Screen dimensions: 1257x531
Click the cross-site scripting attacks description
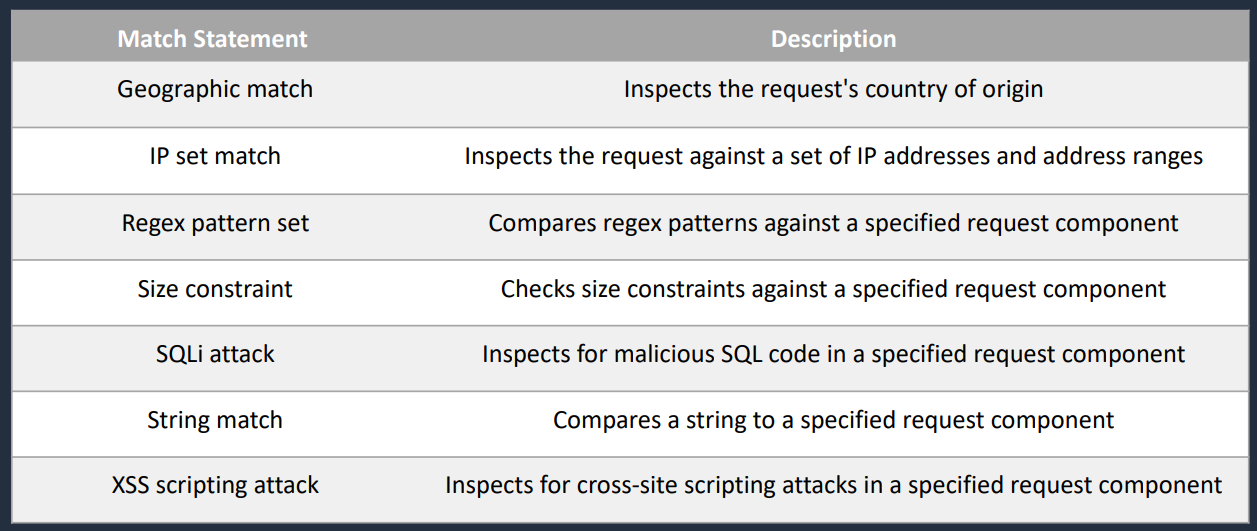tap(833, 486)
